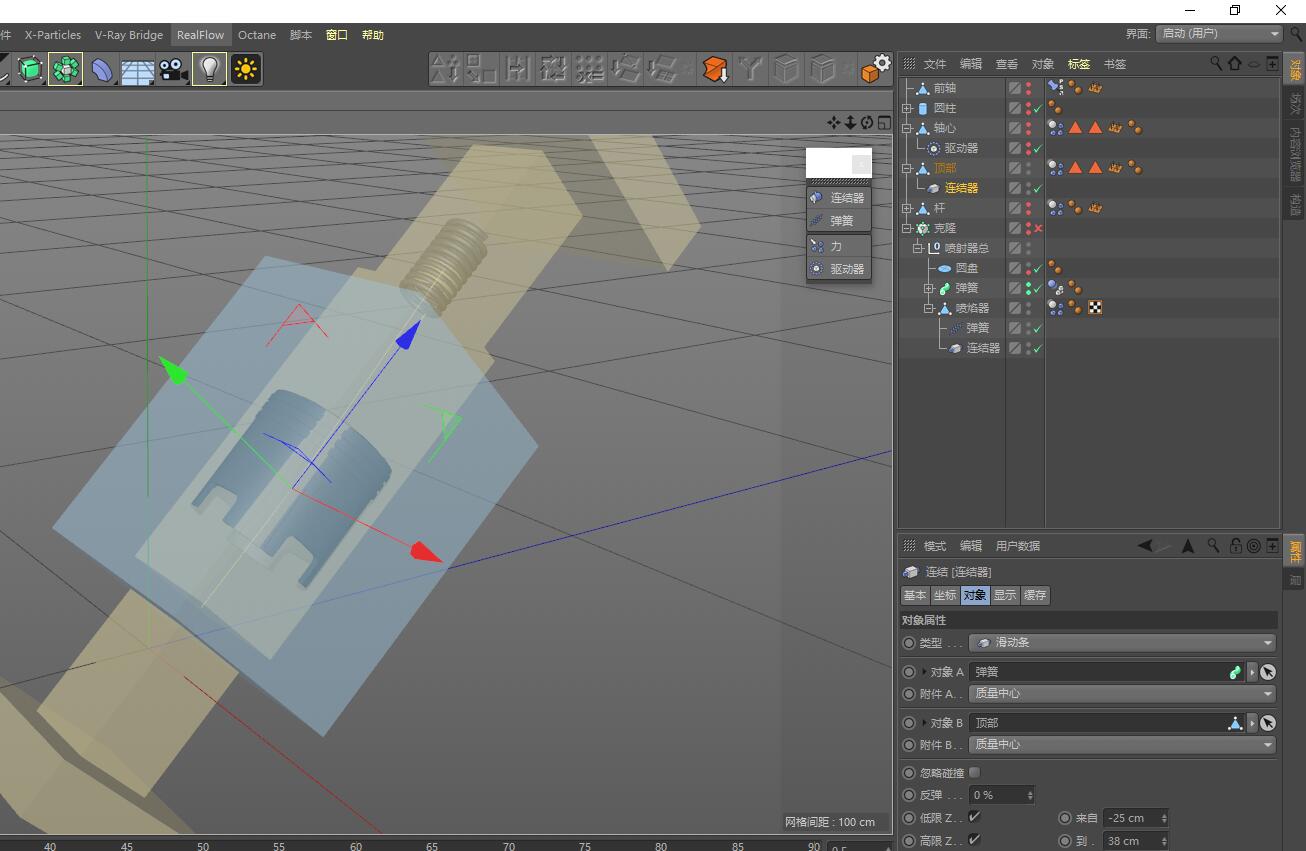Click back arrow in Attributes panel
Image resolution: width=1306 pixels, height=851 pixels.
pos(1146,546)
